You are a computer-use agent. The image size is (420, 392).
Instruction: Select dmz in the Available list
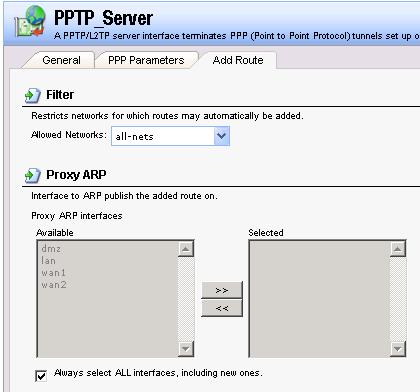pos(51,249)
